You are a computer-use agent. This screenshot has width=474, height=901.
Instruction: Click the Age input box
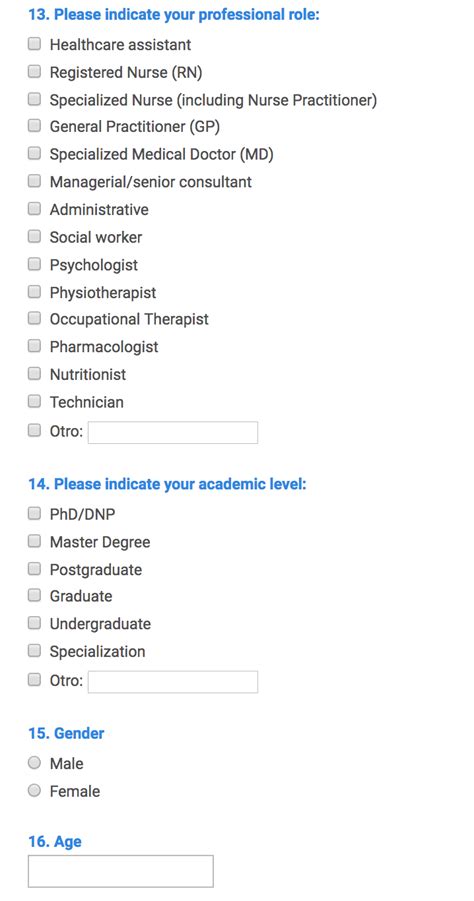121,871
